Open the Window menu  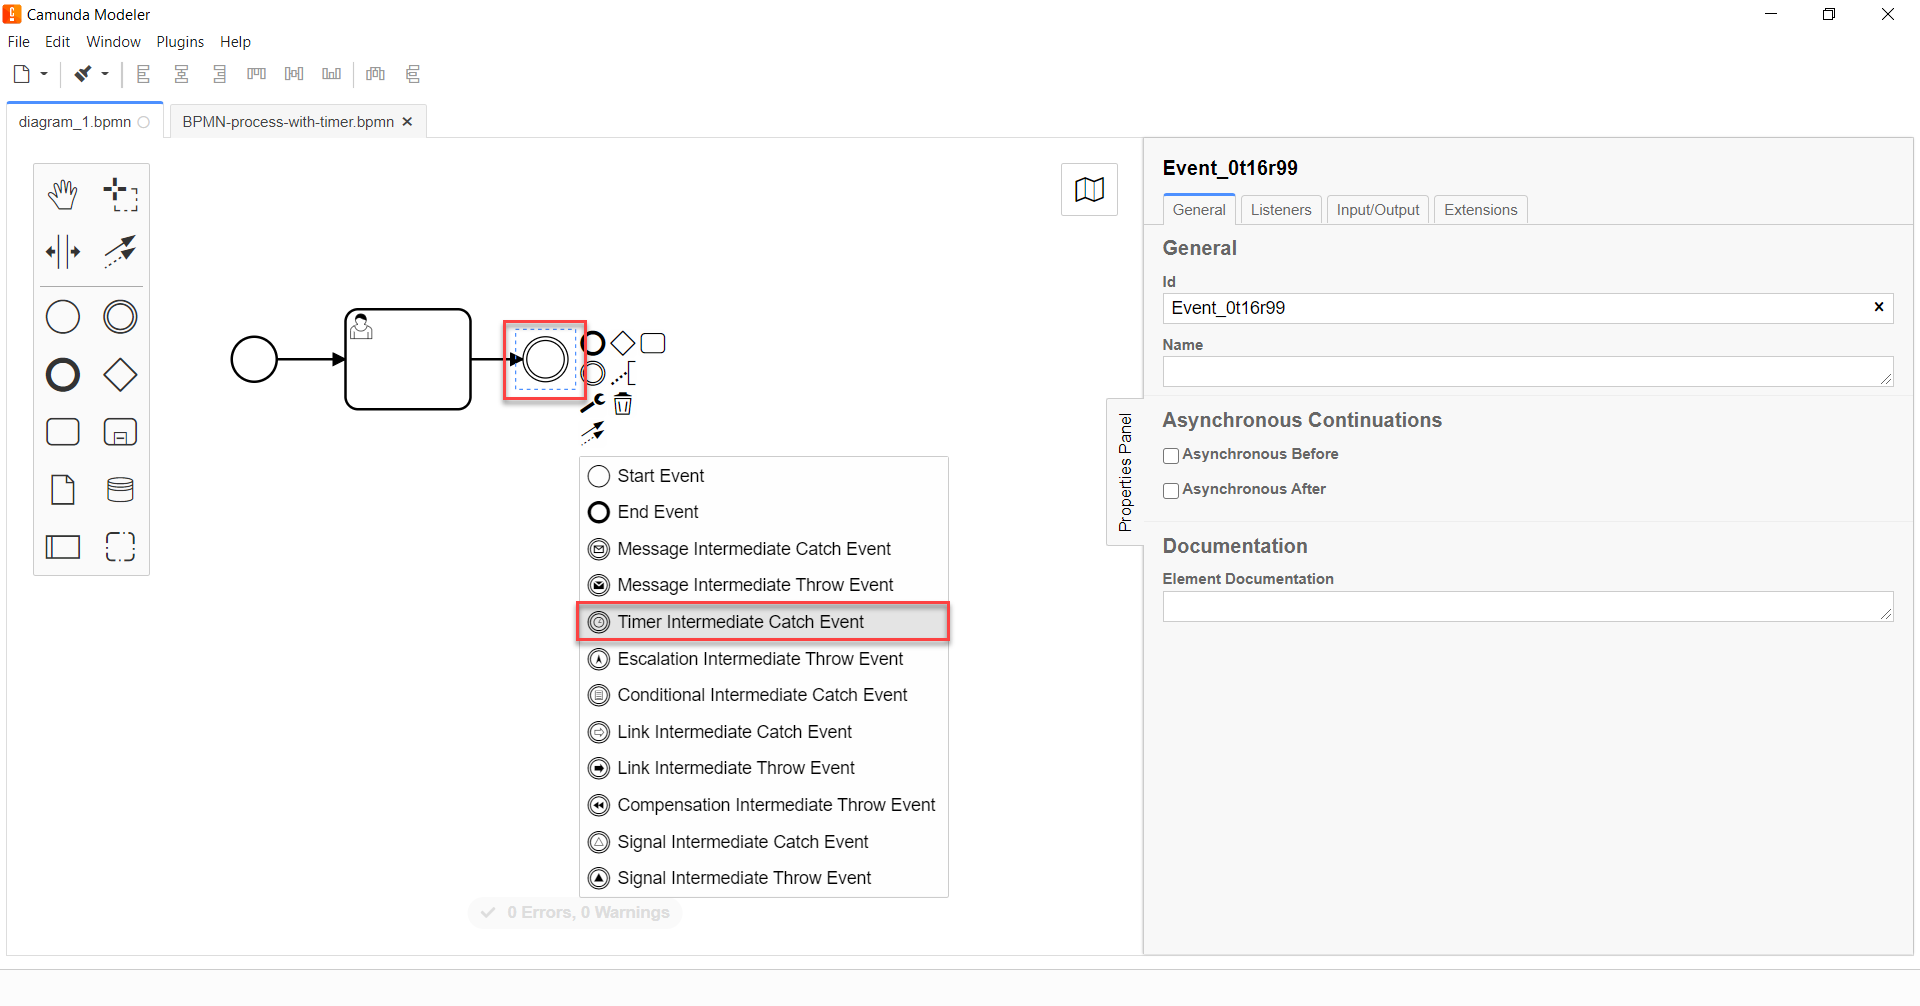tap(114, 42)
